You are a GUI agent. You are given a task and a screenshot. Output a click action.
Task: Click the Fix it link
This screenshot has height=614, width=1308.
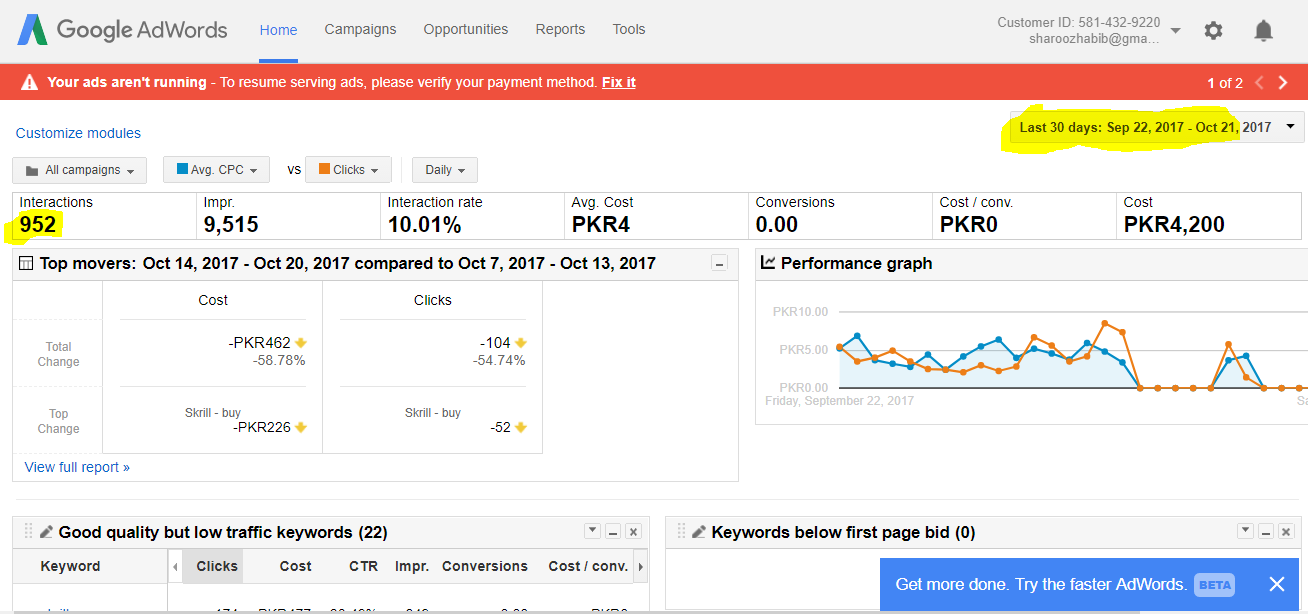[619, 82]
